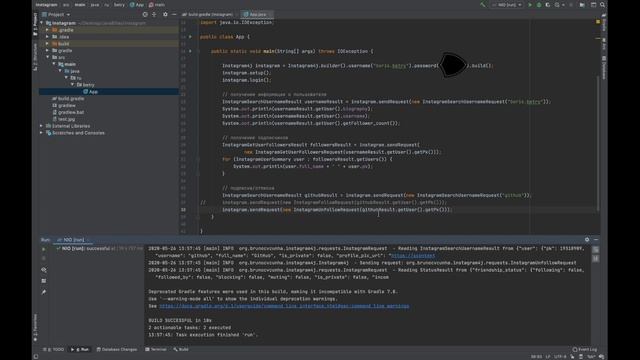The height and width of the screenshot is (360, 640).
Task: Open the Database side panel tab
Action: 604,67
